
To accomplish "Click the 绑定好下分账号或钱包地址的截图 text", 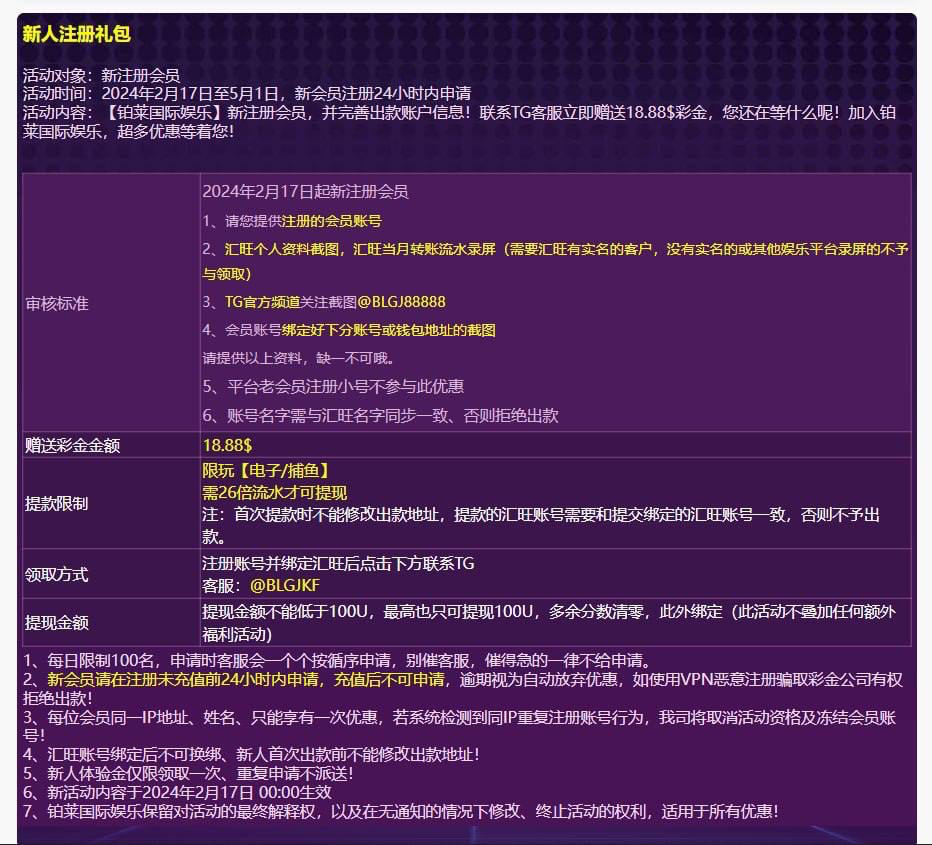I will 388,330.
